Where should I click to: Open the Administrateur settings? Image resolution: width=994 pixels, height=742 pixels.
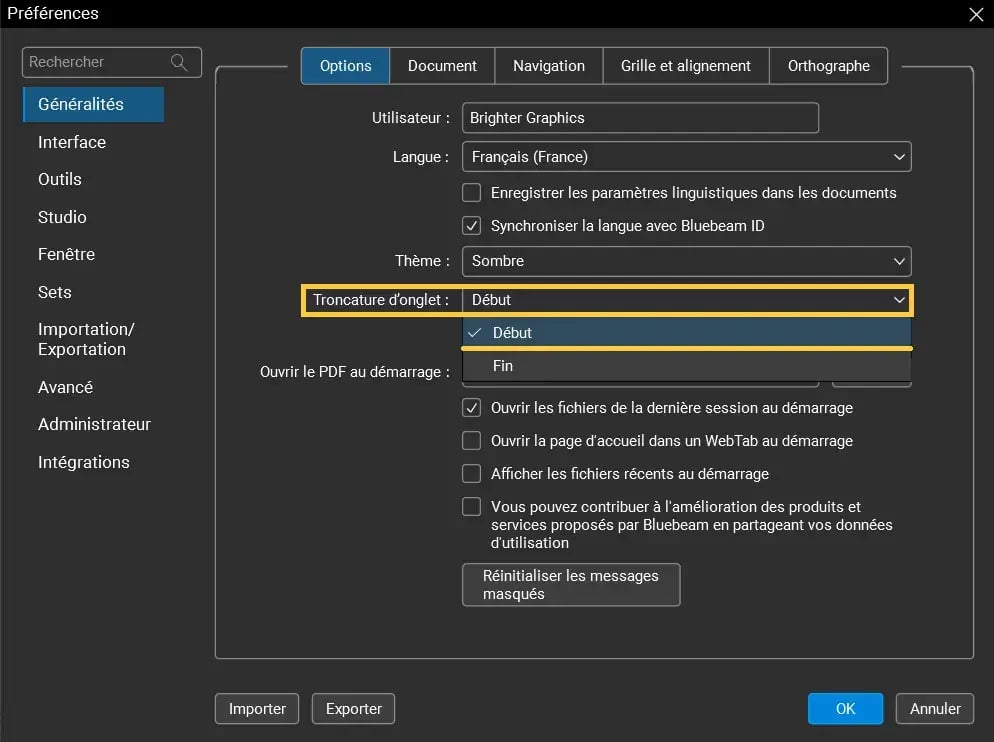click(94, 424)
